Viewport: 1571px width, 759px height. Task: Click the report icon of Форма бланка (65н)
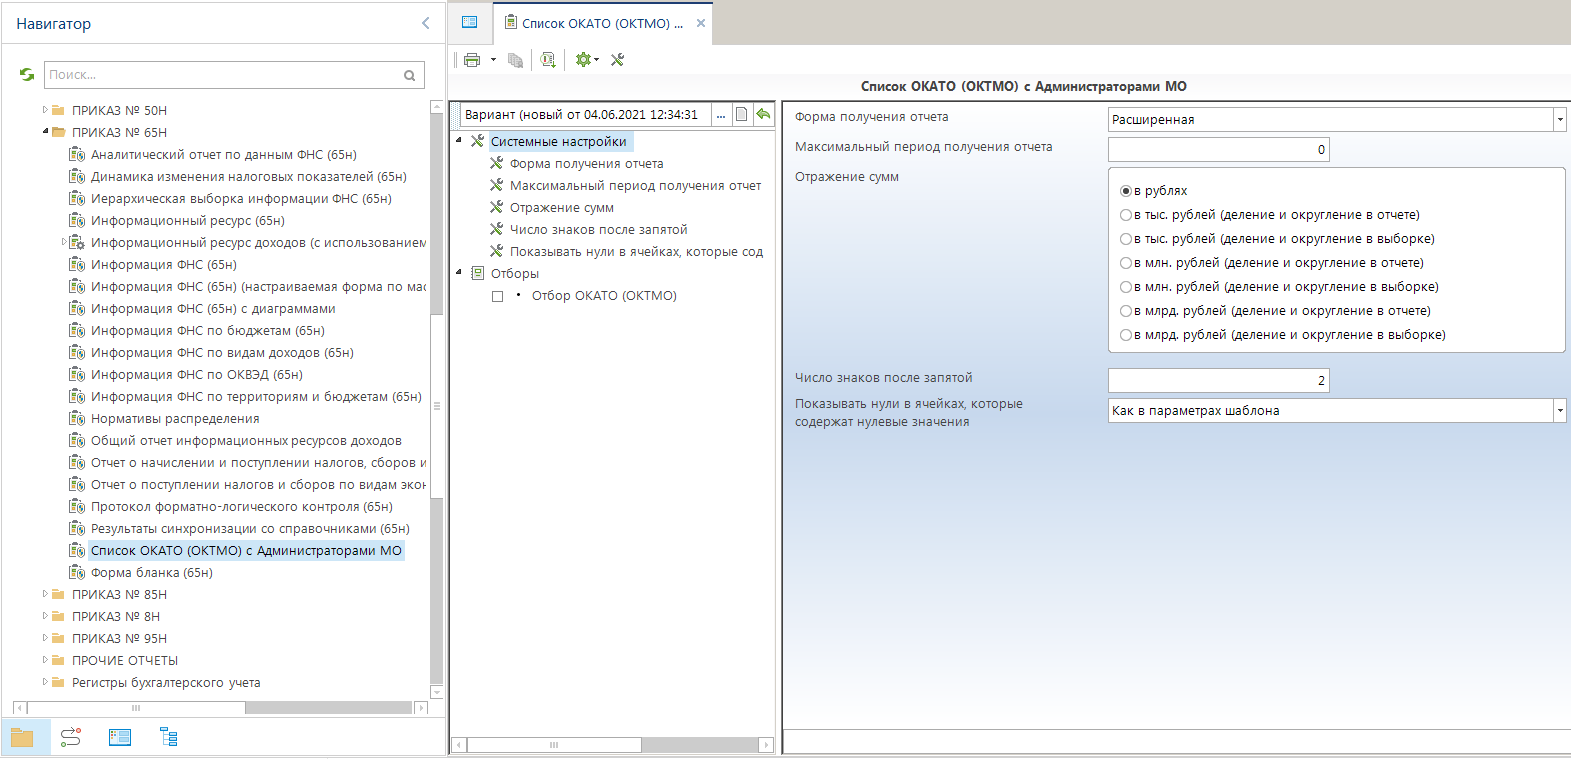pos(77,572)
